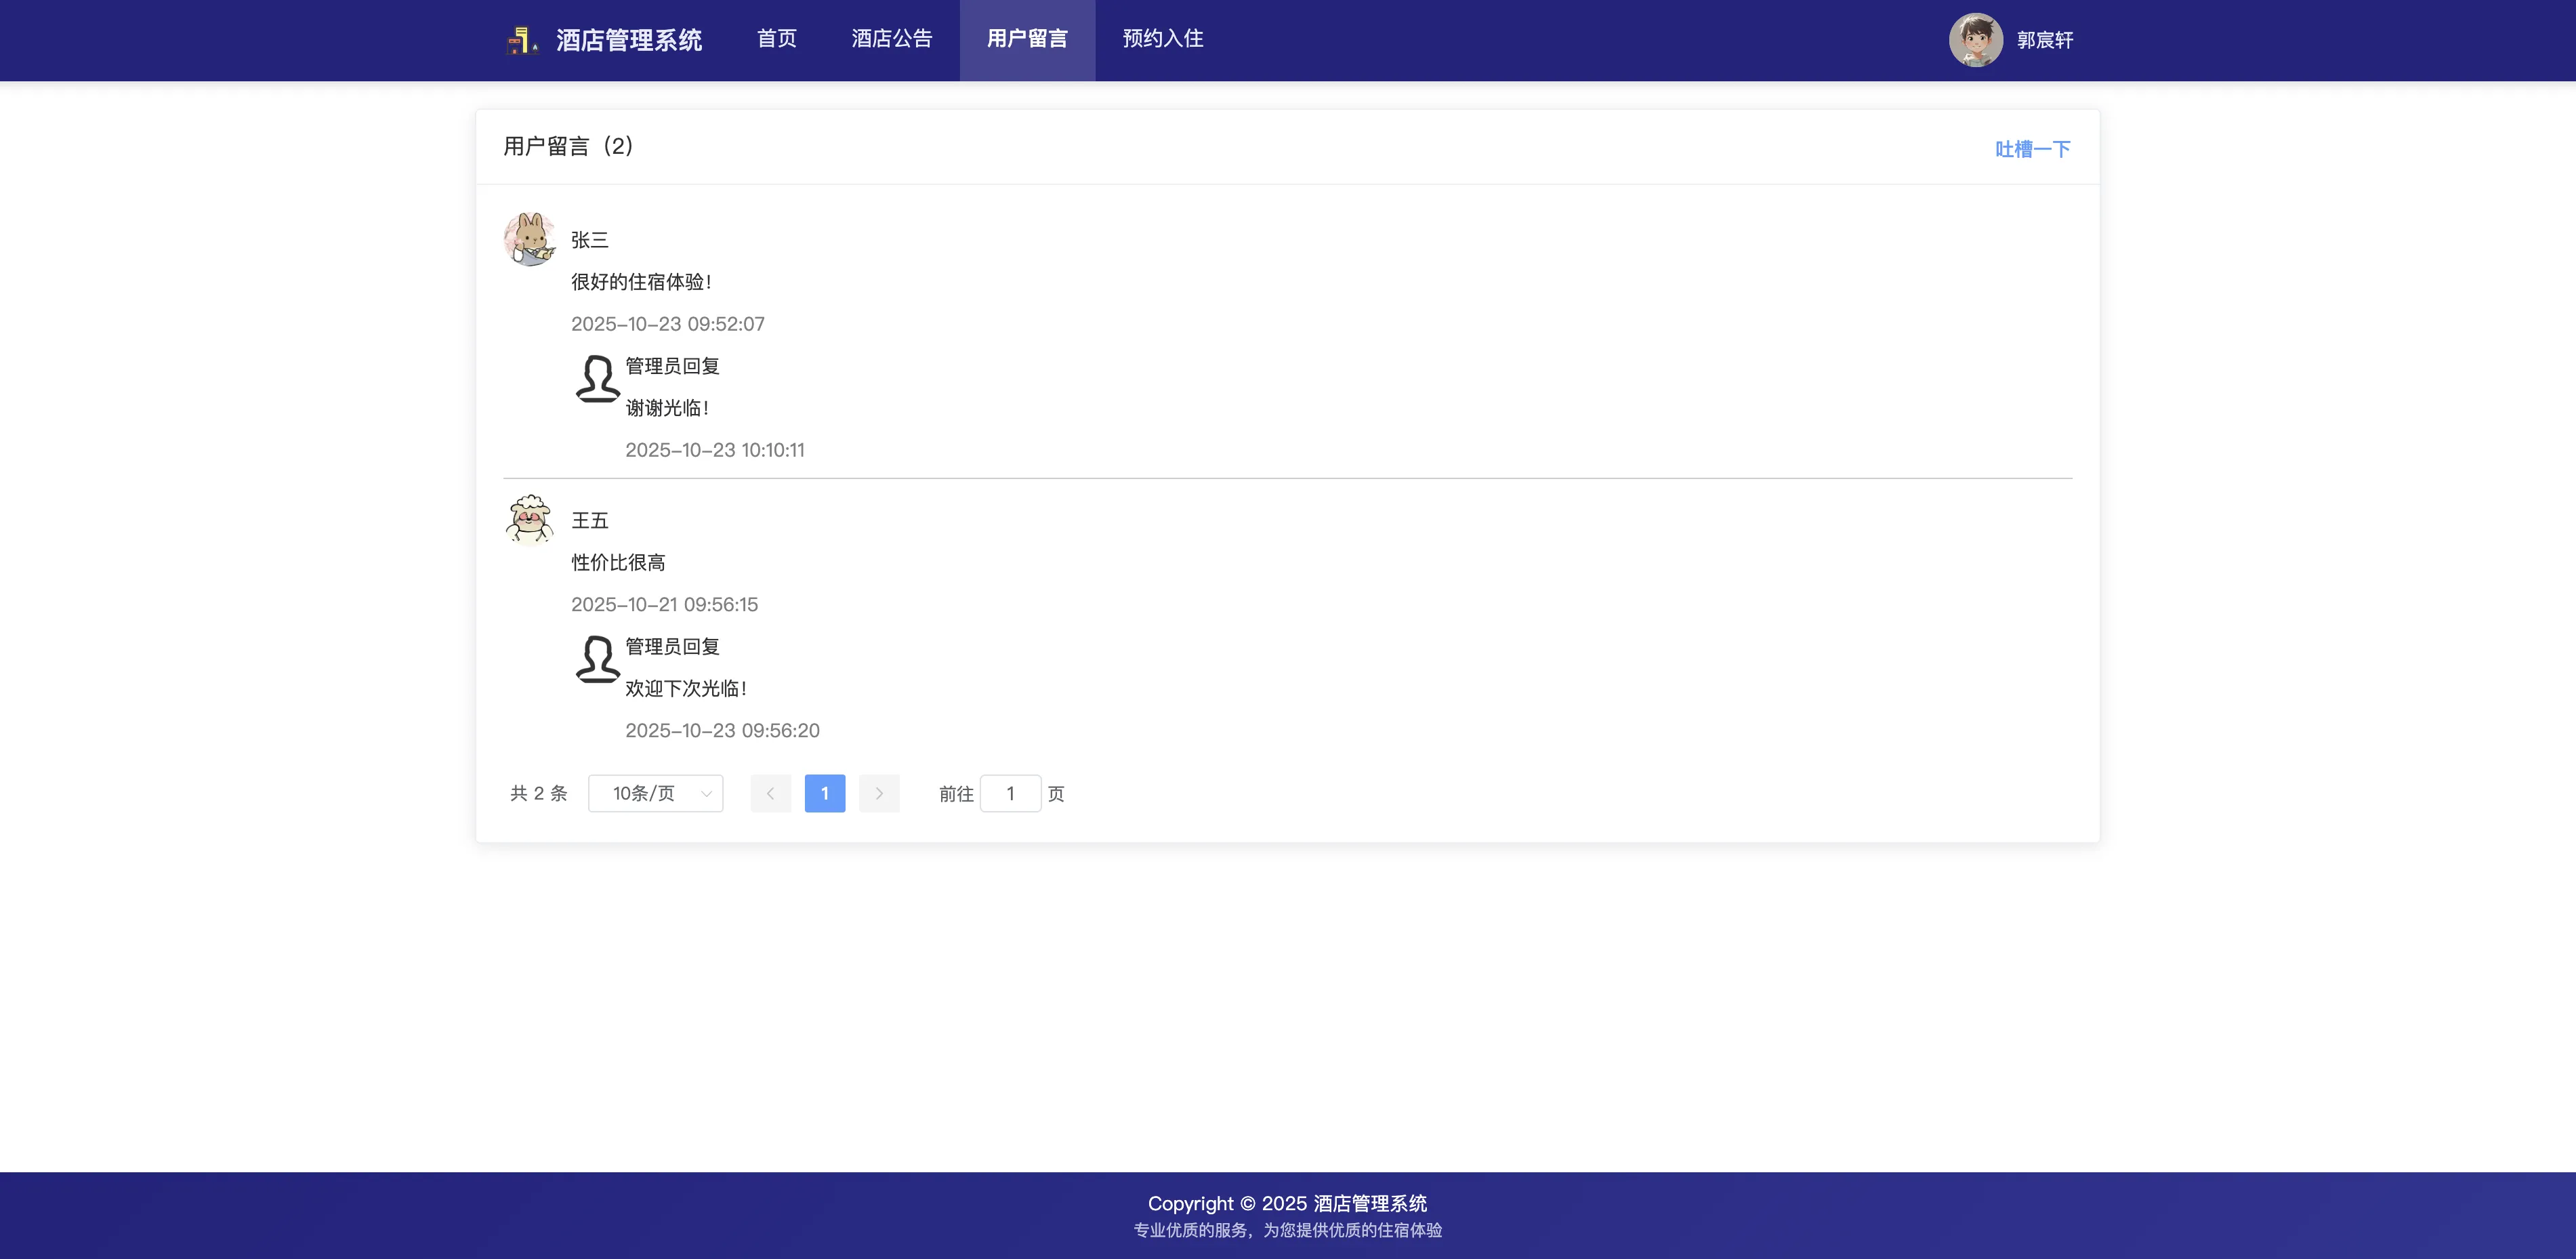Screen dimensions: 2576x1259
Task: Go to the 酒店公告 menu item
Action: click(x=891, y=39)
